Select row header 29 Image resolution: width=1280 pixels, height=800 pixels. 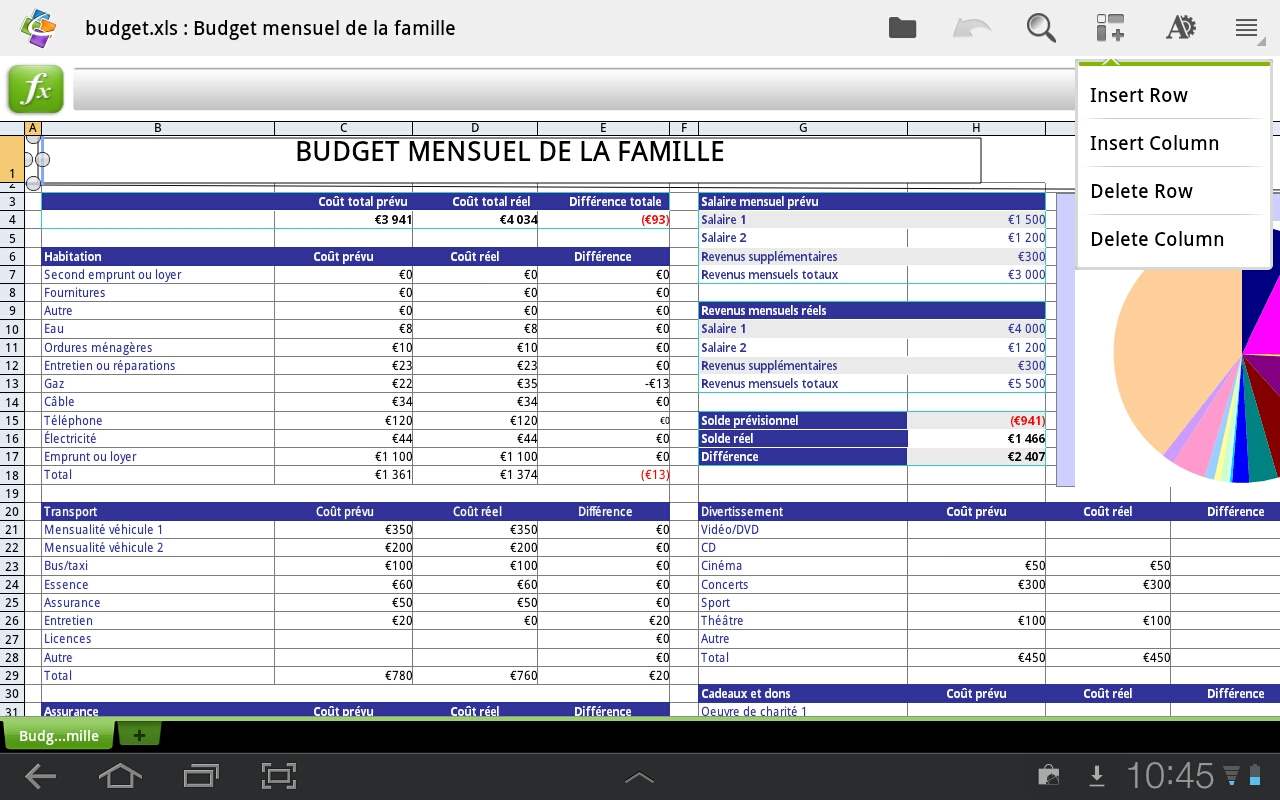12,676
